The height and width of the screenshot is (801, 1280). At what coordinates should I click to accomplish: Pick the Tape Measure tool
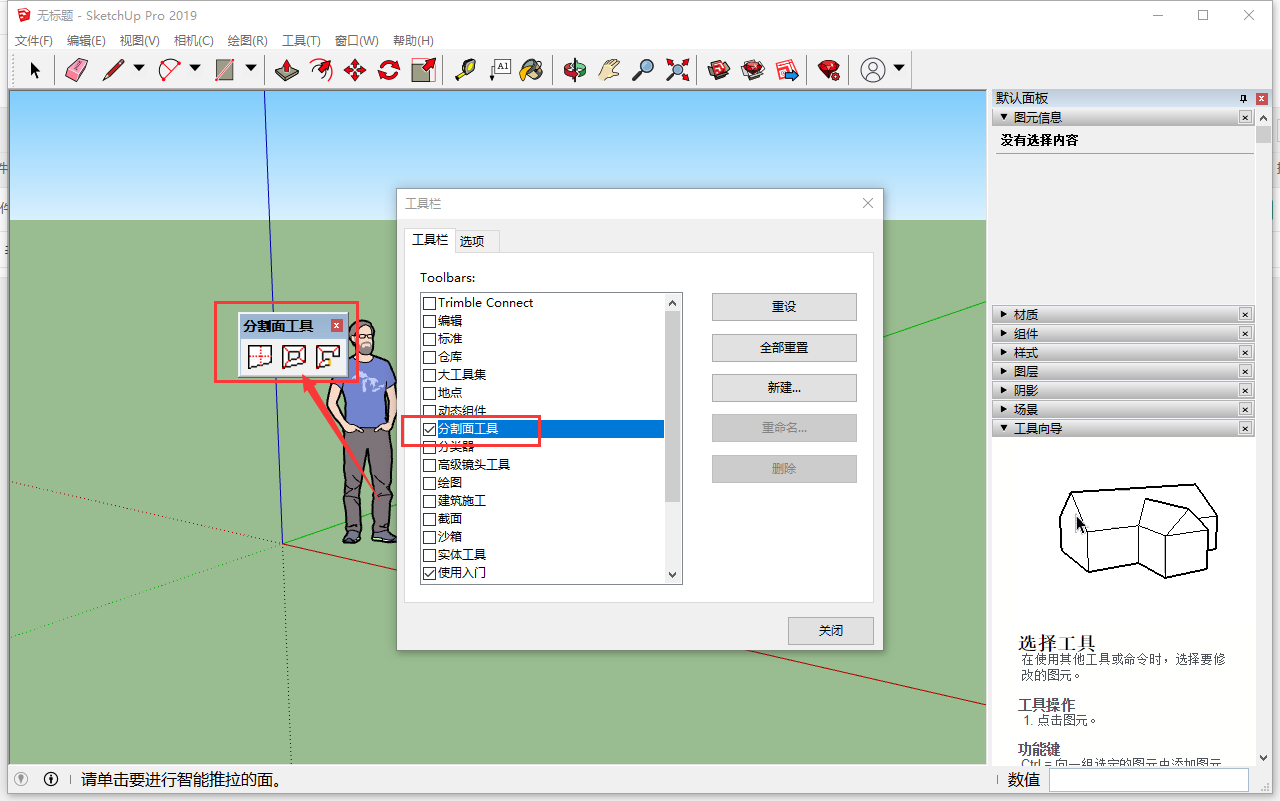(465, 70)
